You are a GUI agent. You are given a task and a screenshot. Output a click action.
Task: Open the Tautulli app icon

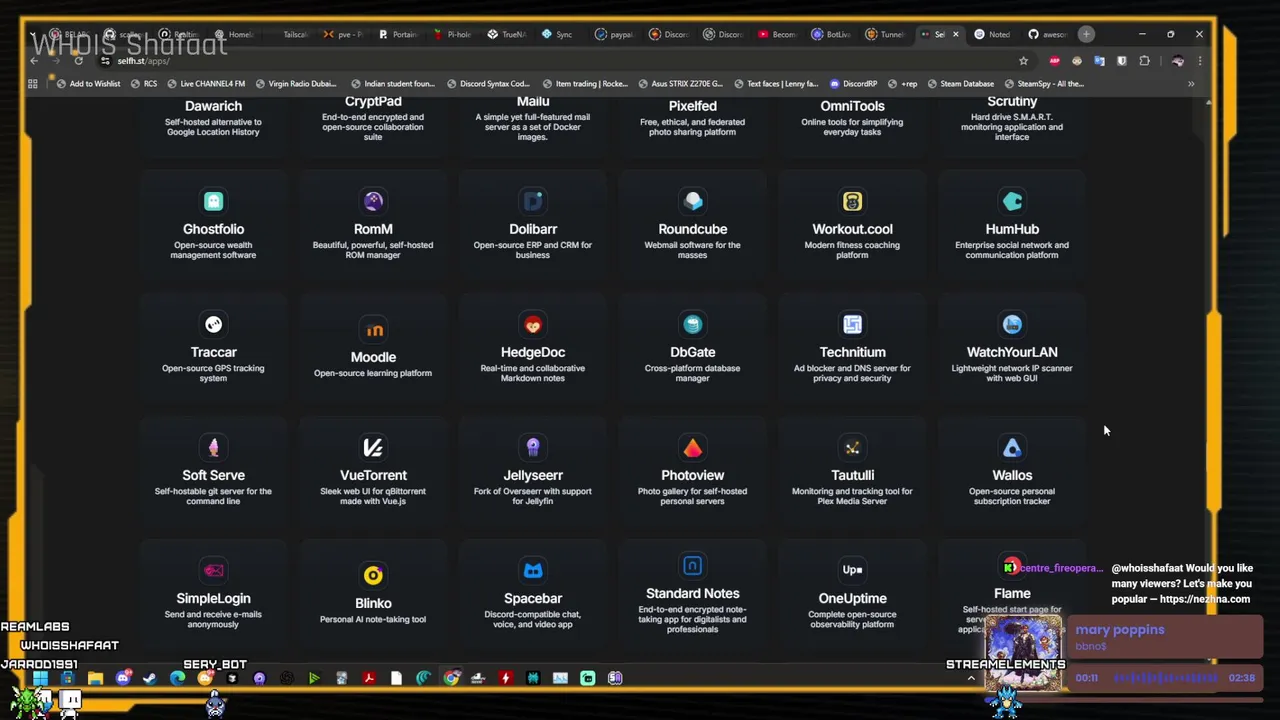click(x=852, y=447)
